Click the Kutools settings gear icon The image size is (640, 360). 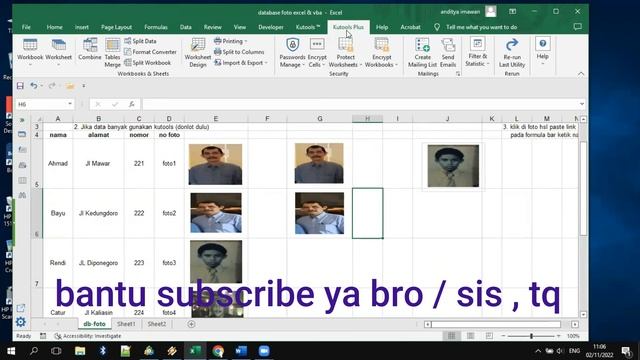click(x=20, y=322)
